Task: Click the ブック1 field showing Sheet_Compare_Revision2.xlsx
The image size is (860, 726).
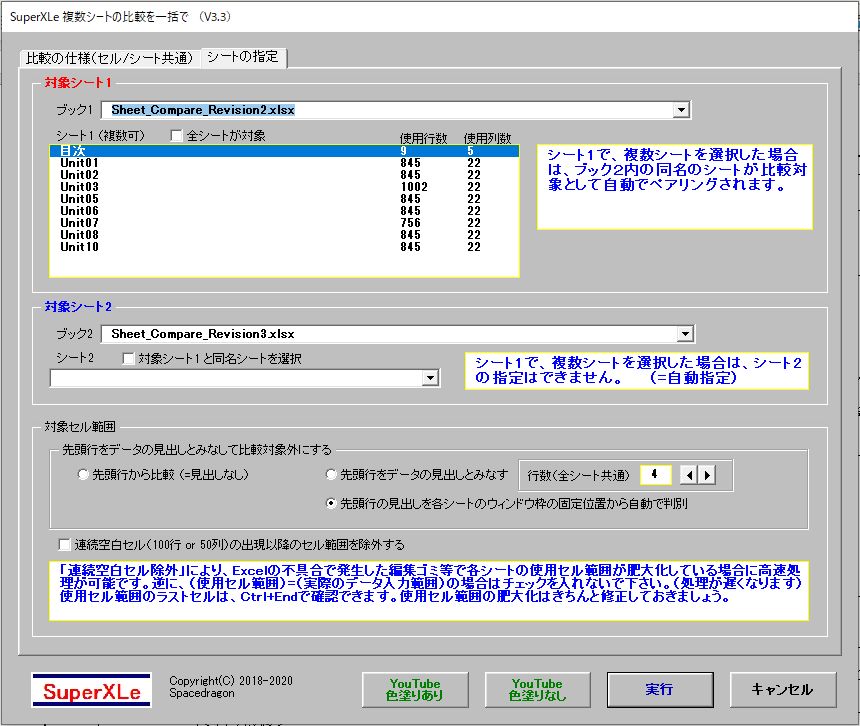Action: pyautogui.click(x=387, y=110)
